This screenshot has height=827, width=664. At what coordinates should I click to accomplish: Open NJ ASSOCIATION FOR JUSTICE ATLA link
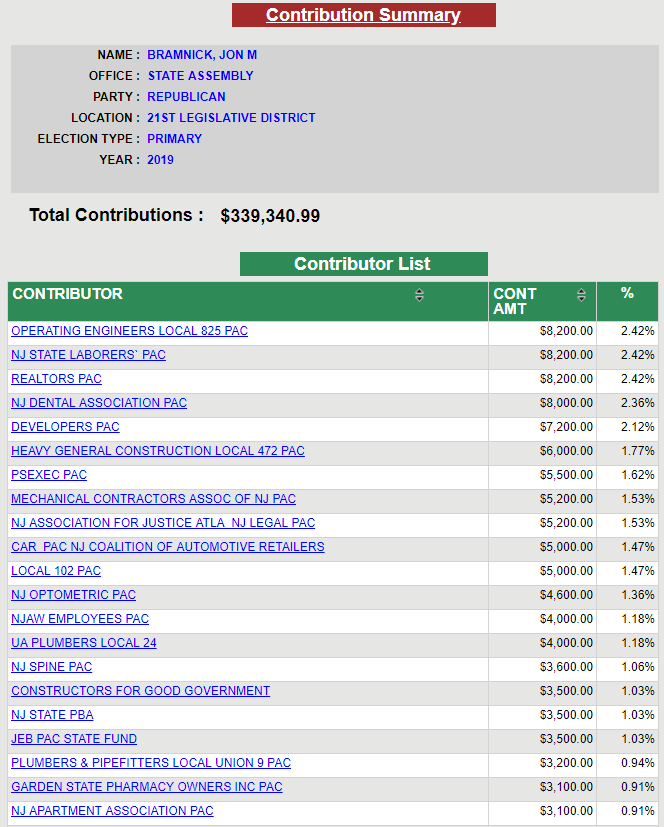click(163, 523)
